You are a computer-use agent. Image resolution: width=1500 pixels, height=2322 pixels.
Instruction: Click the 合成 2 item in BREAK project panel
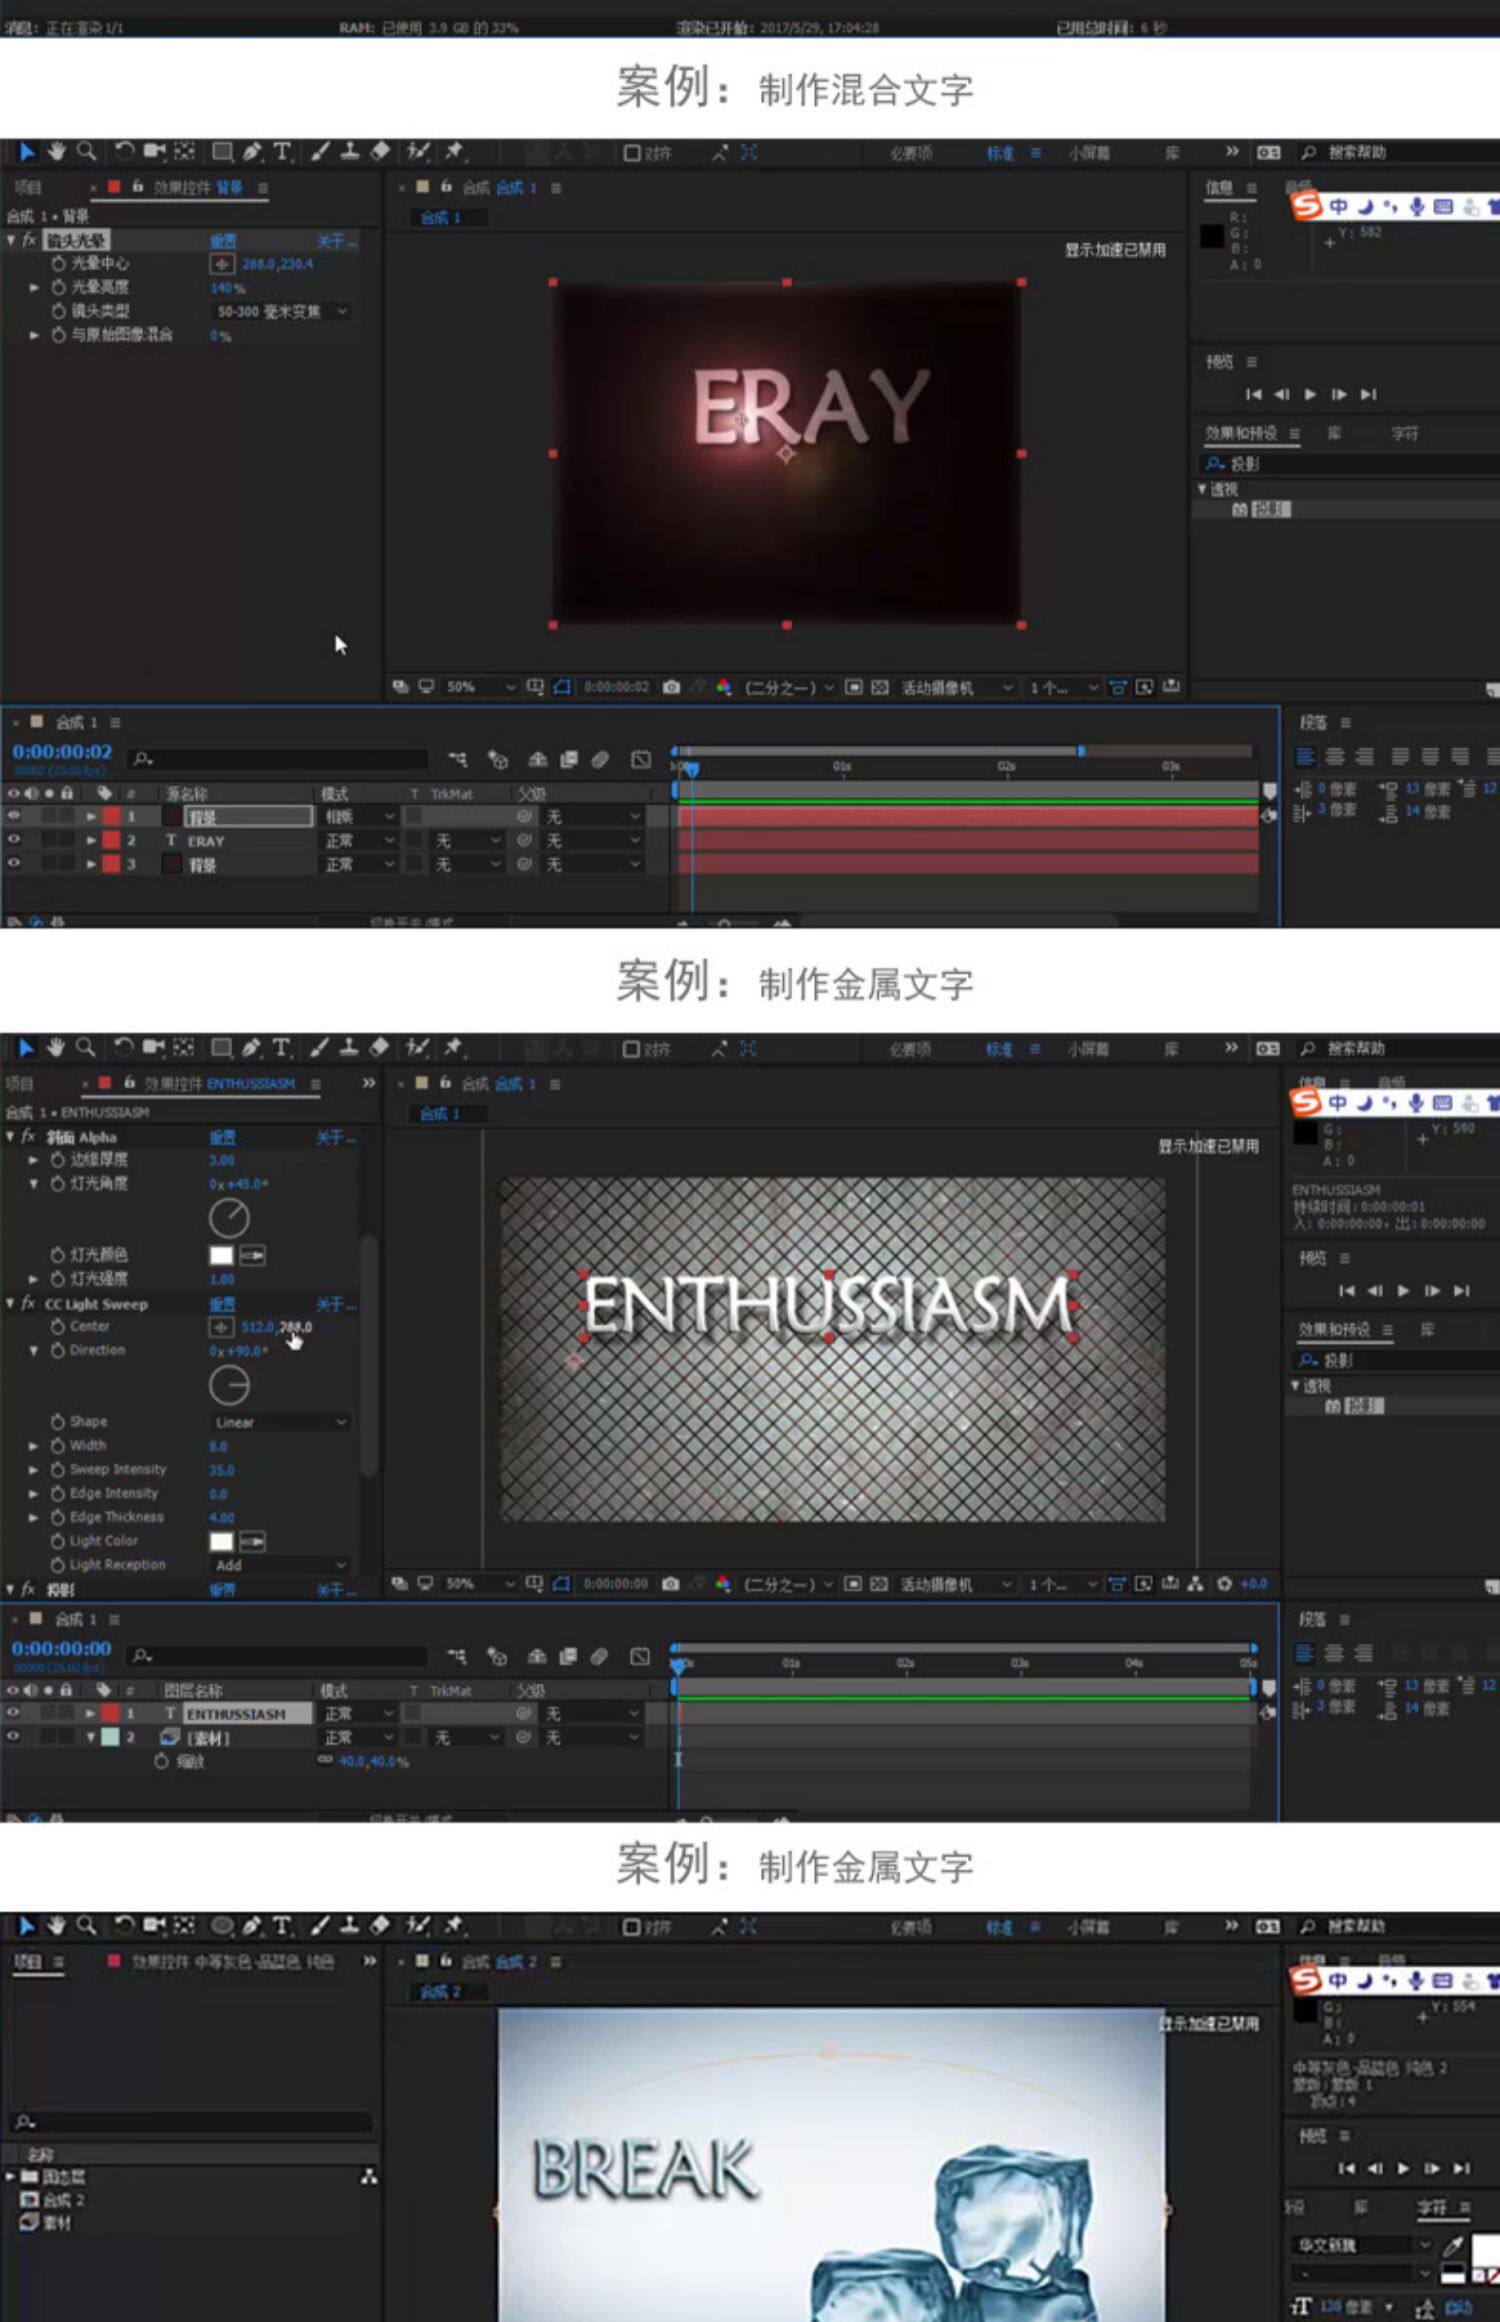tap(53, 2199)
